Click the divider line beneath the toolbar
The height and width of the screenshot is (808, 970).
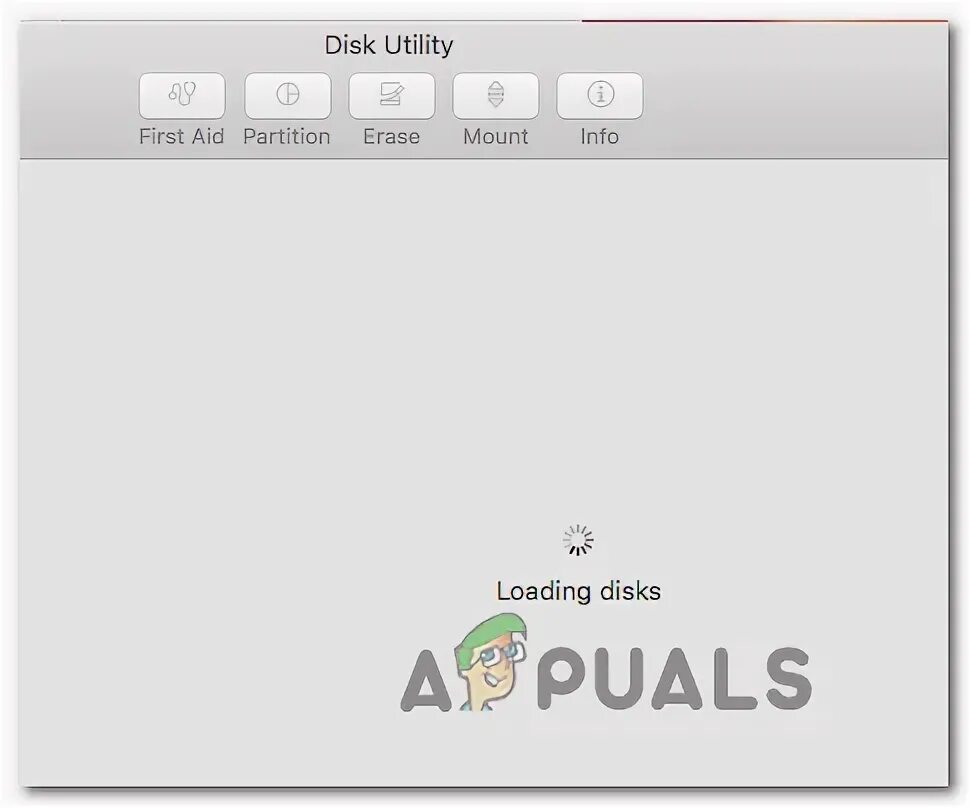point(484,158)
